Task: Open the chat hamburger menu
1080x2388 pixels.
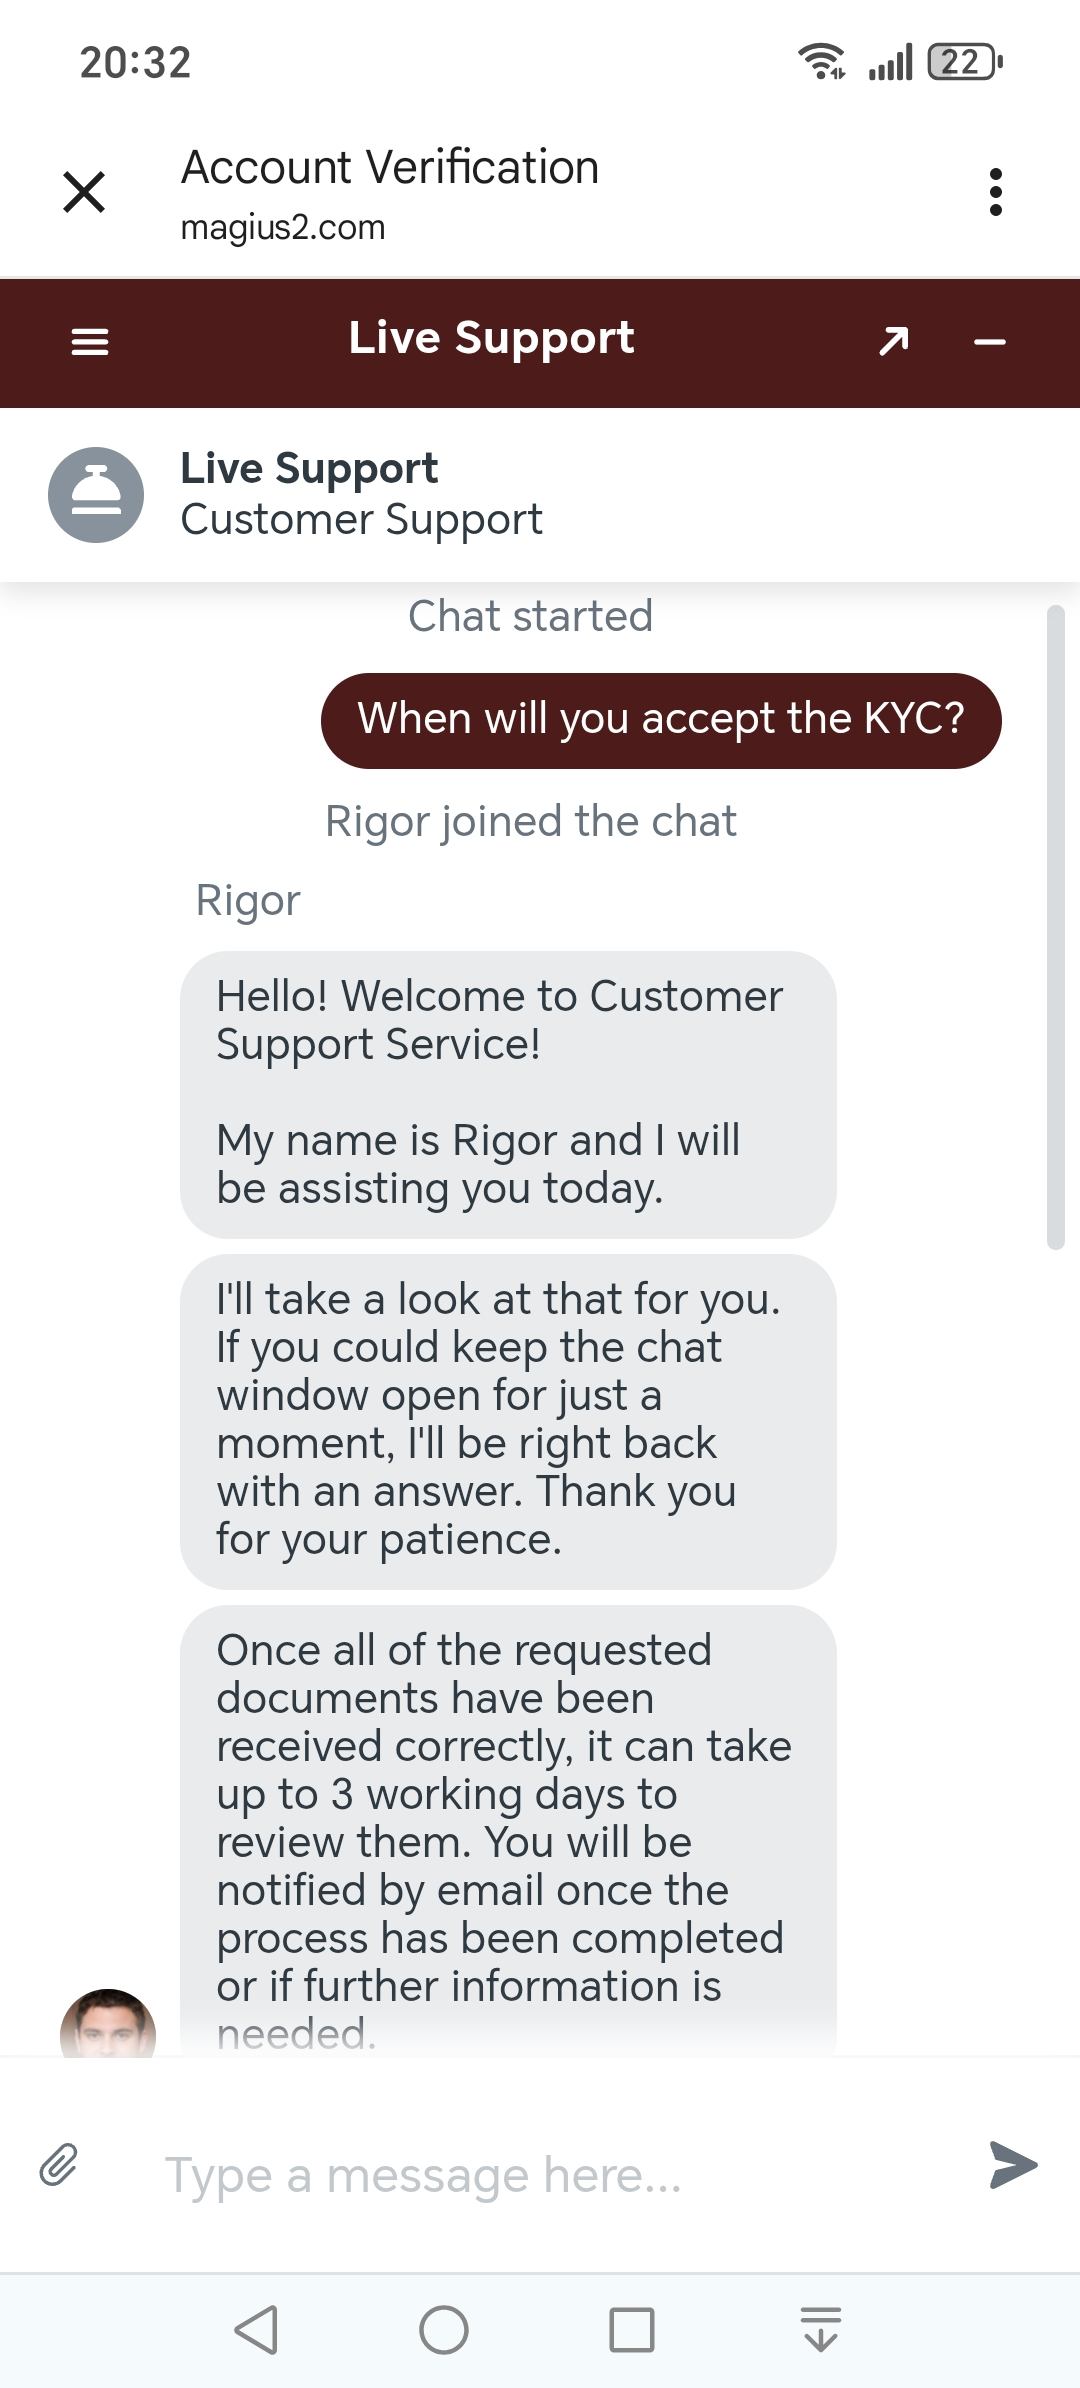Action: pyautogui.click(x=90, y=342)
